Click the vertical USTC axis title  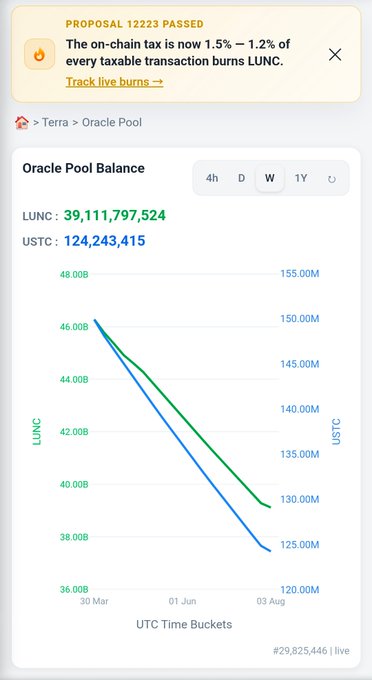point(336,432)
